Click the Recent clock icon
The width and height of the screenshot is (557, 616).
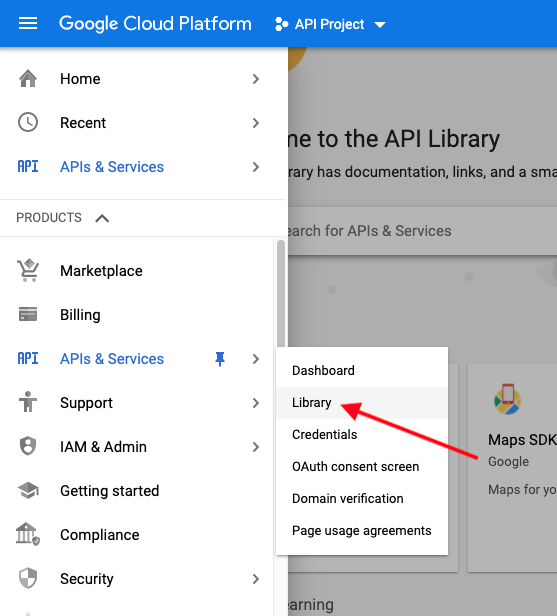pos(28,123)
